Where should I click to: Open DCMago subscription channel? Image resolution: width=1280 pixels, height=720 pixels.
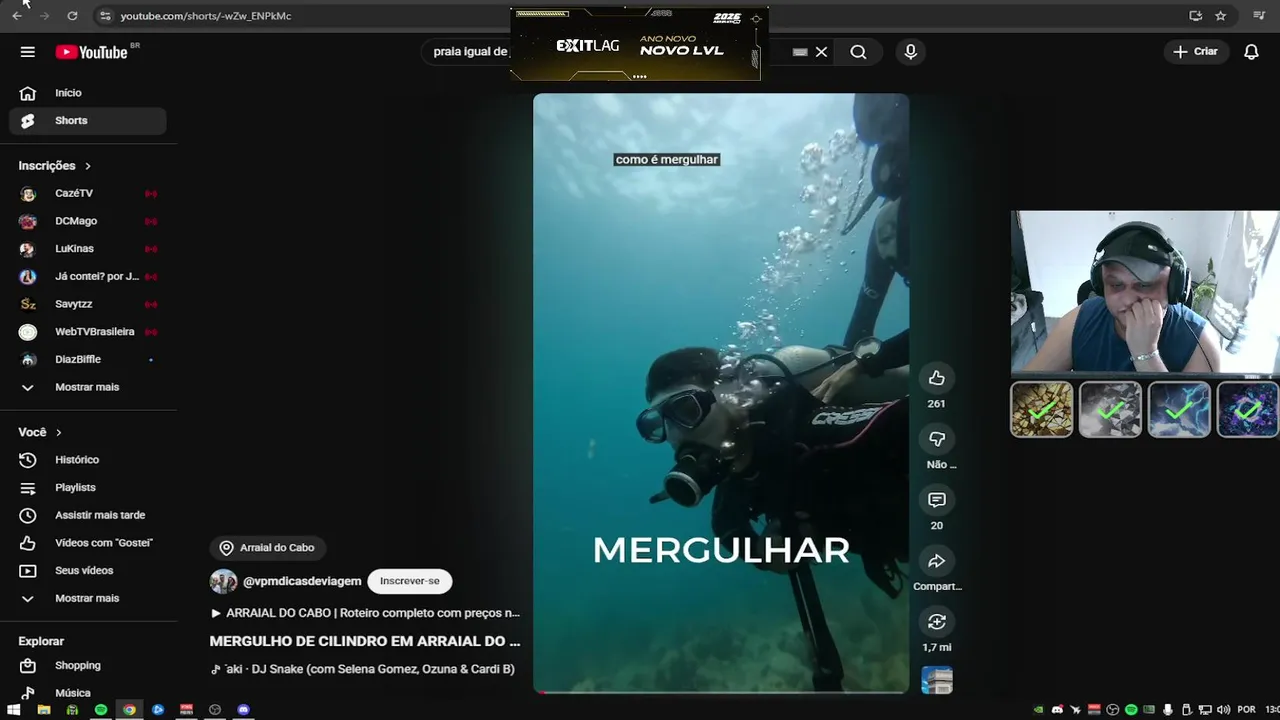click(88, 221)
